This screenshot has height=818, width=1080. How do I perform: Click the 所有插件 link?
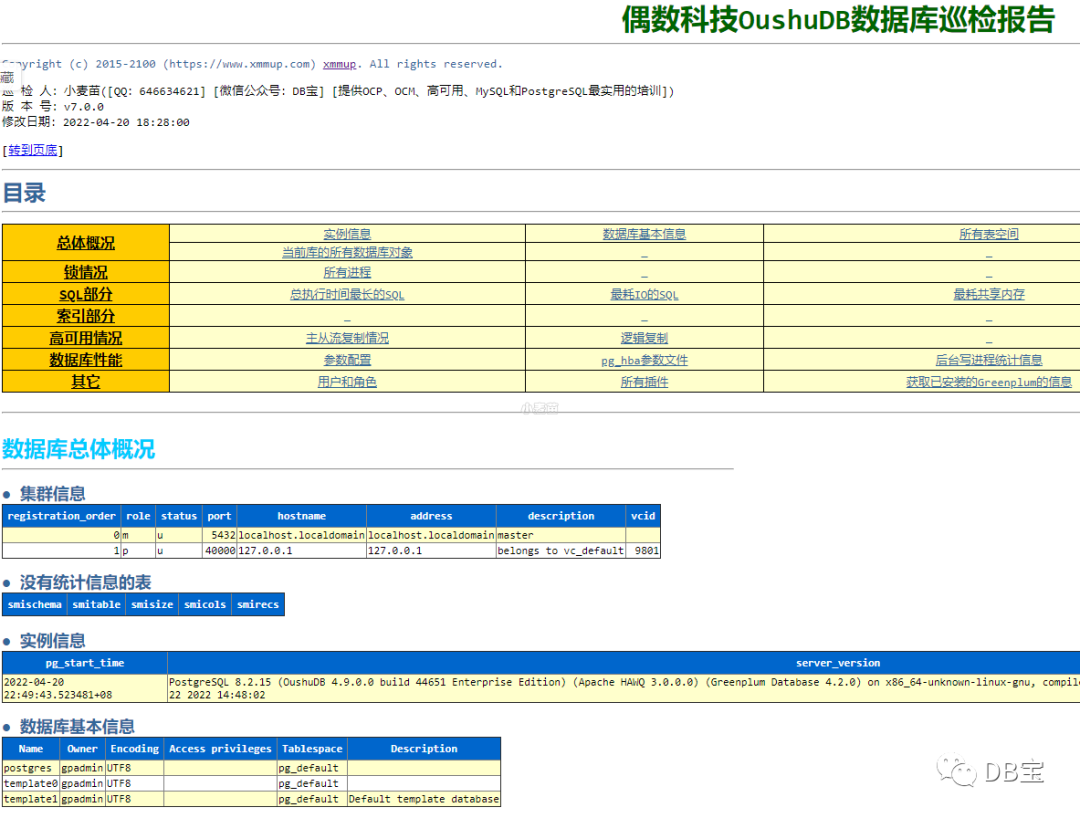(644, 382)
